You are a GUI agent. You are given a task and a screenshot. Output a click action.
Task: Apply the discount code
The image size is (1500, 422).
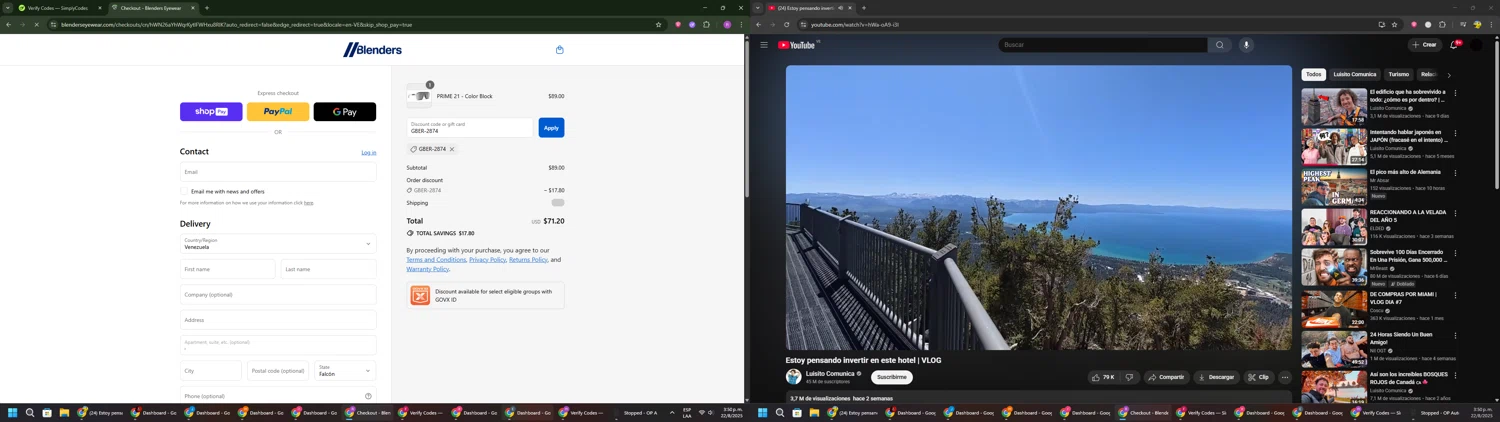tap(551, 128)
